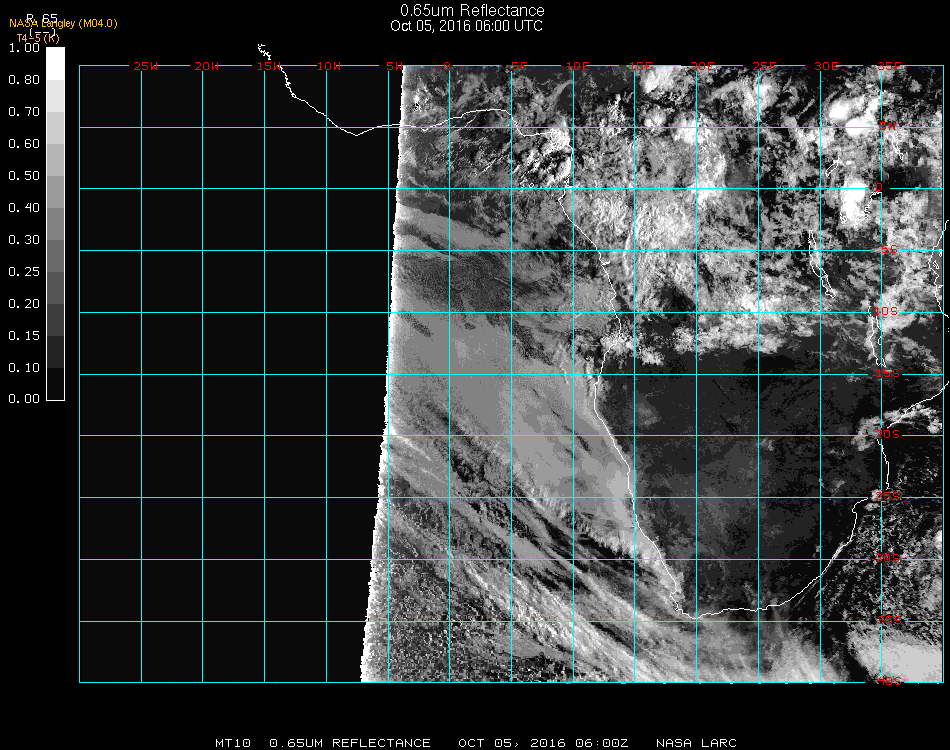Click the Oct.05, 2016 06:00 UTC timestamp
This screenshot has width=950, height=750.
(x=467, y=26)
